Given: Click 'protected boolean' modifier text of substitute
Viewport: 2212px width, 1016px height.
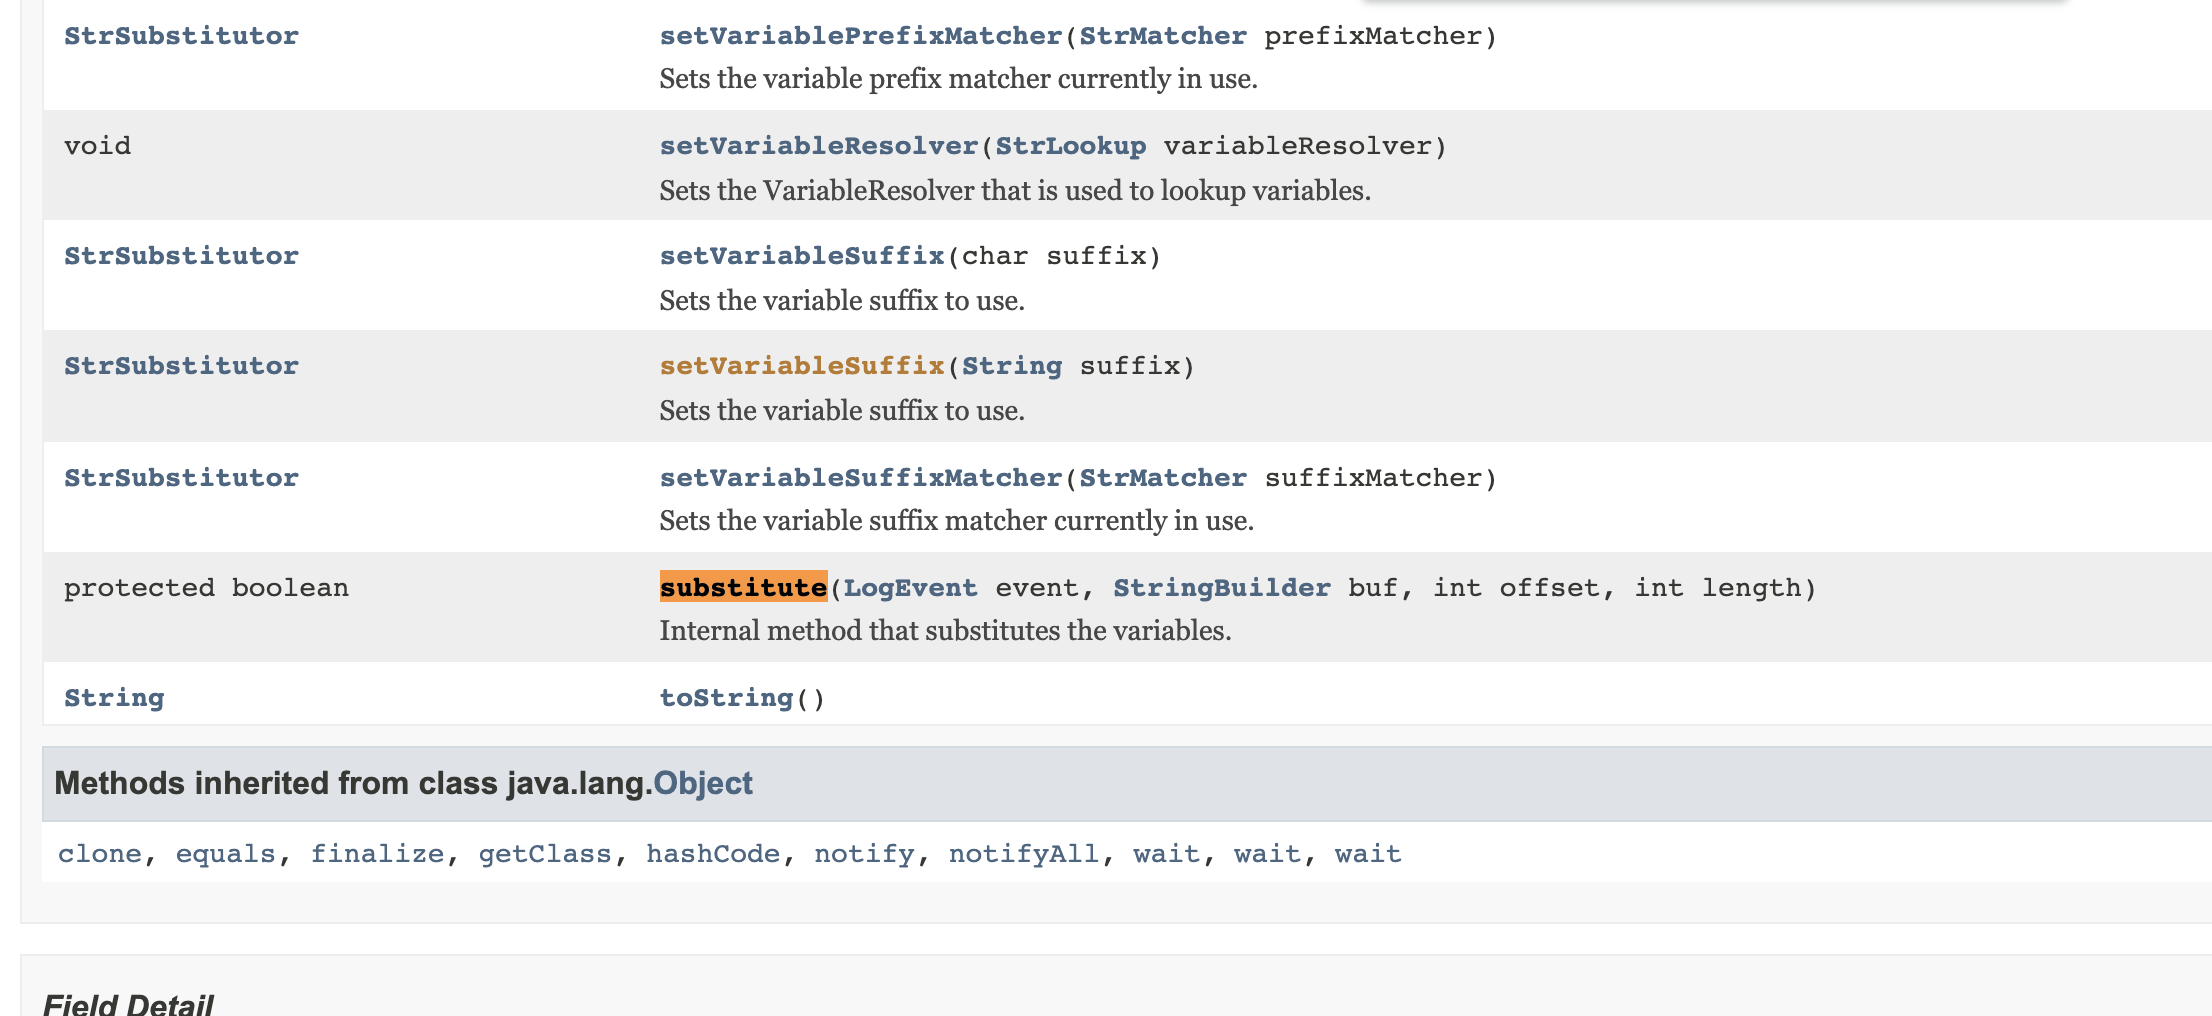Looking at the screenshot, I should 207,588.
